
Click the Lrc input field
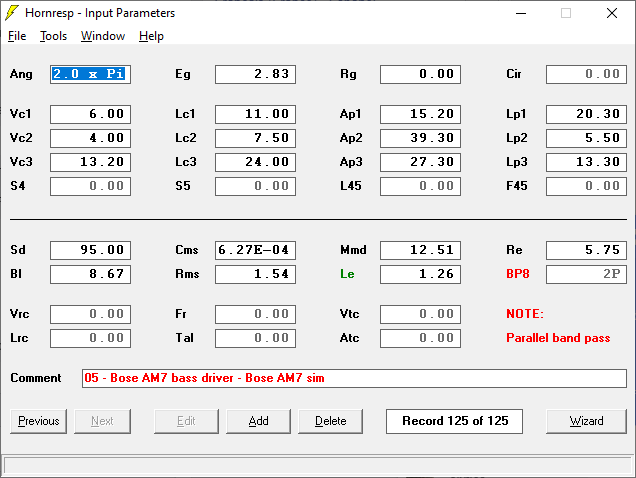[x=90, y=338]
